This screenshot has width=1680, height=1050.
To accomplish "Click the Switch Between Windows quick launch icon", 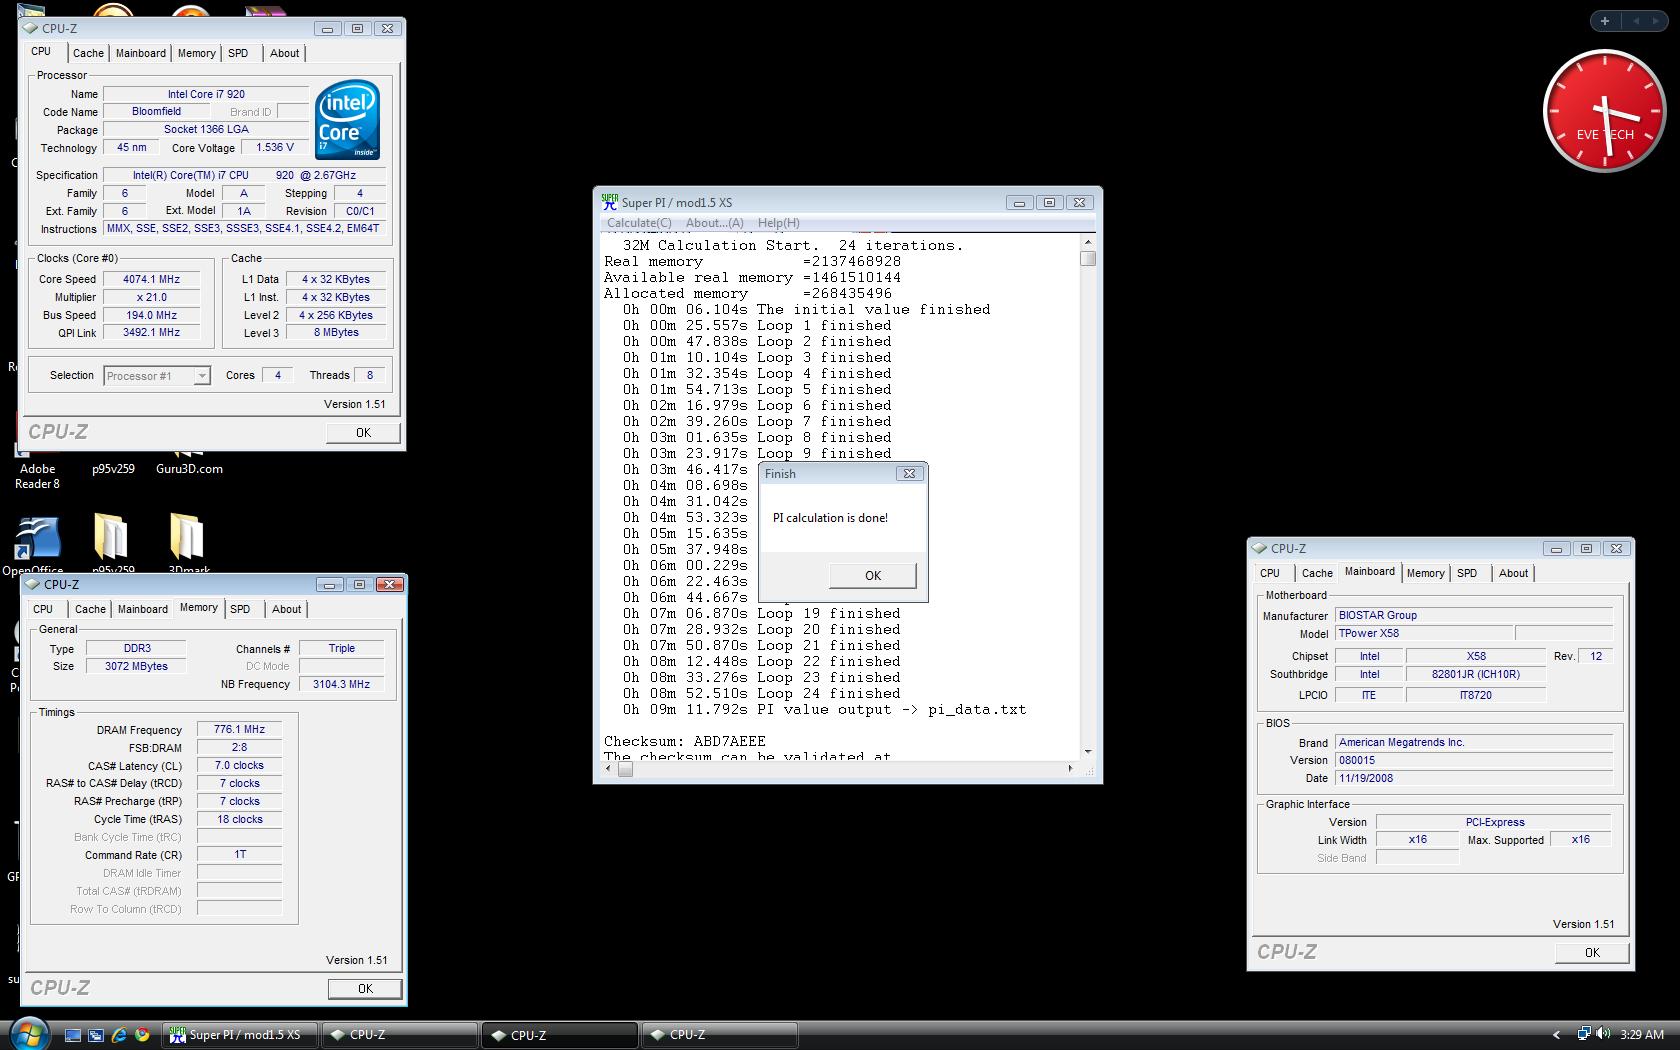I will 96,1035.
